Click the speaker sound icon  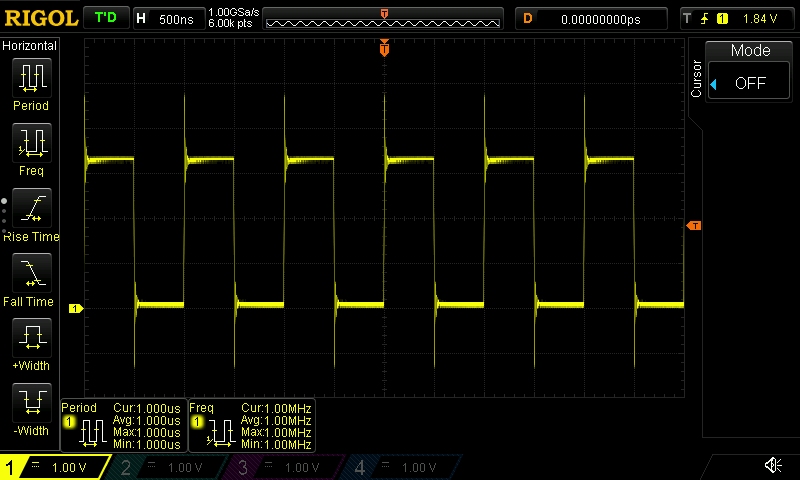point(772,465)
